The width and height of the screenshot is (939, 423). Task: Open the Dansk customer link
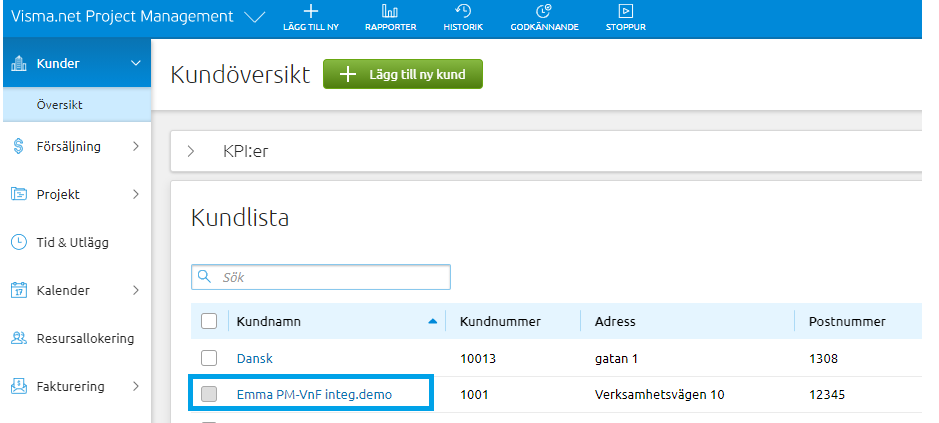click(254, 358)
